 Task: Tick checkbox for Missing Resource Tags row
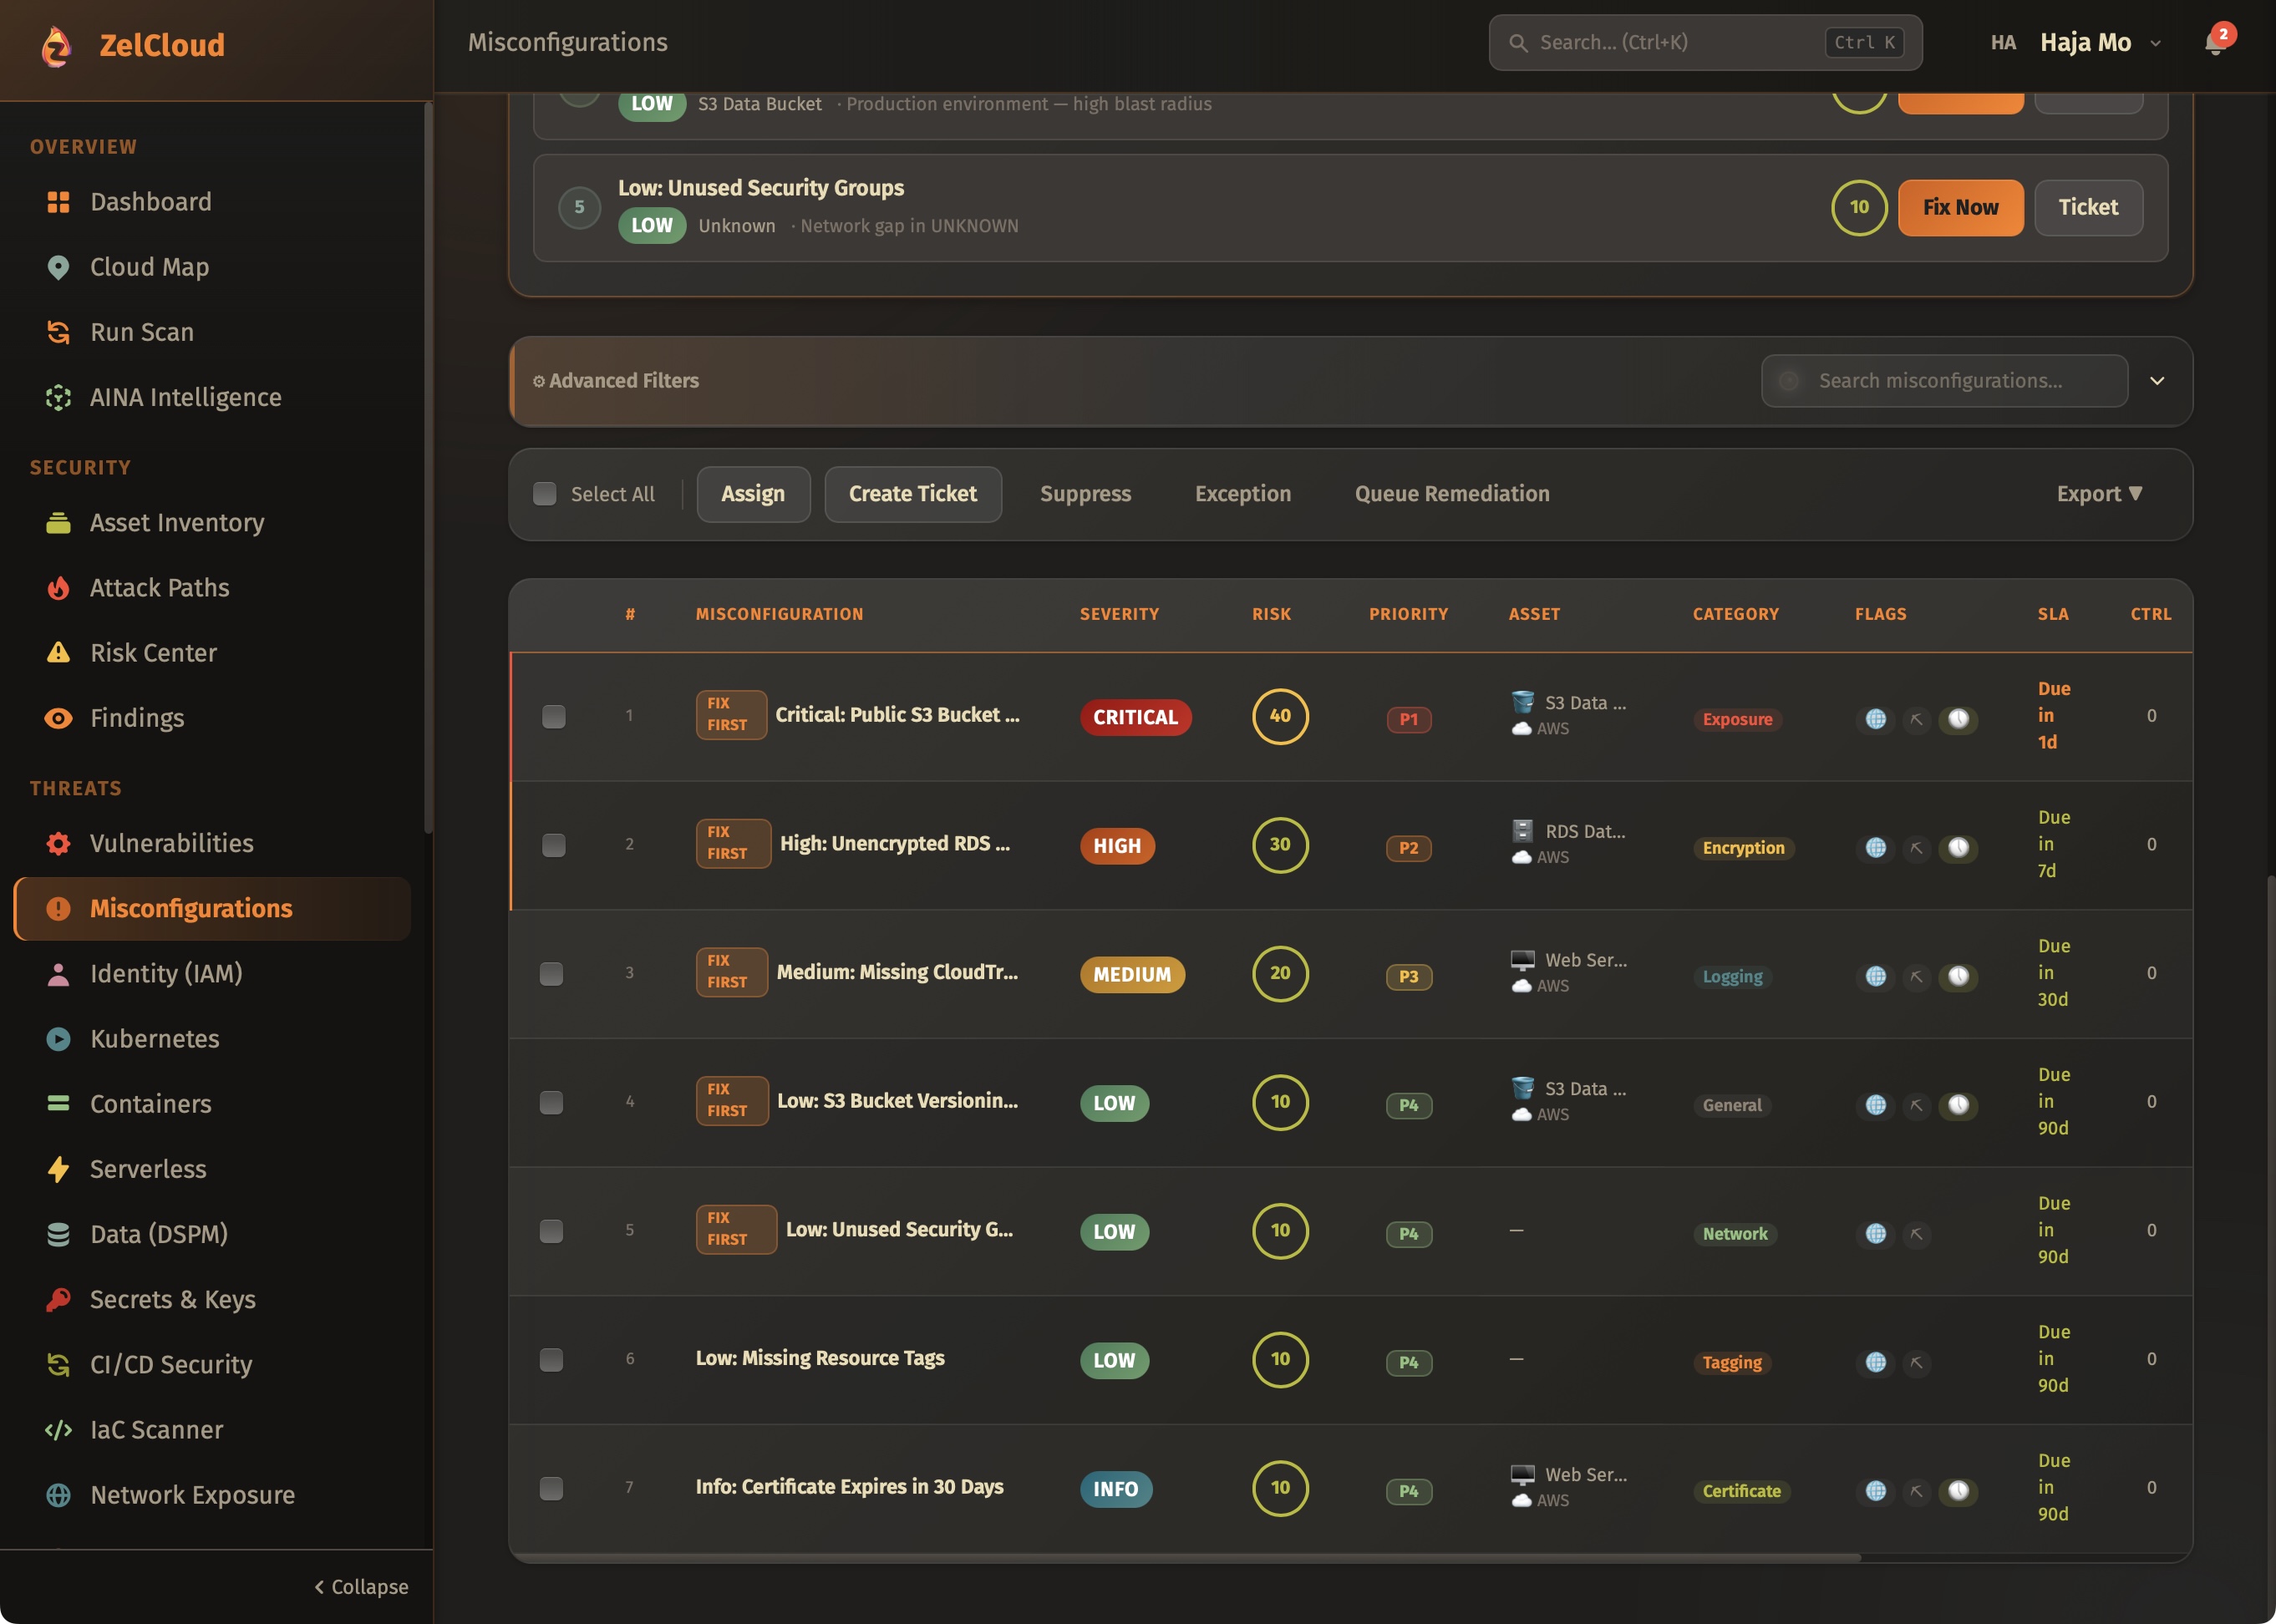[x=552, y=1359]
